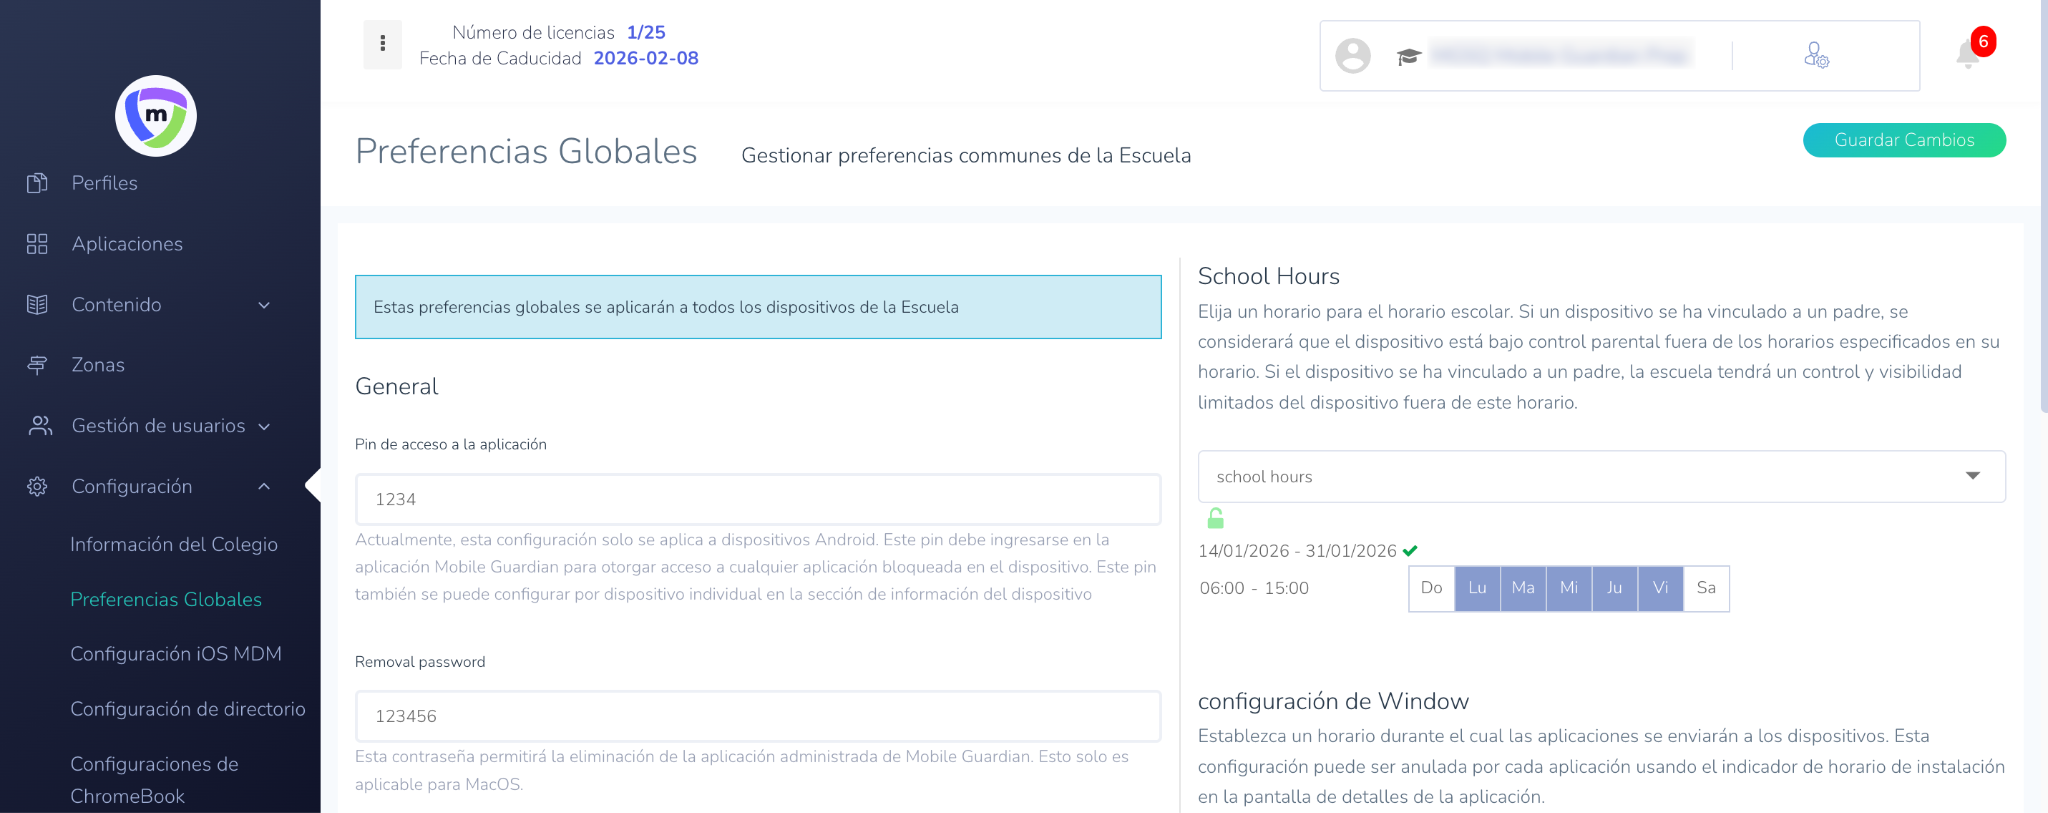The image size is (2048, 813).
Task: Click the Mobile Guardian shield logo
Action: coord(156,116)
